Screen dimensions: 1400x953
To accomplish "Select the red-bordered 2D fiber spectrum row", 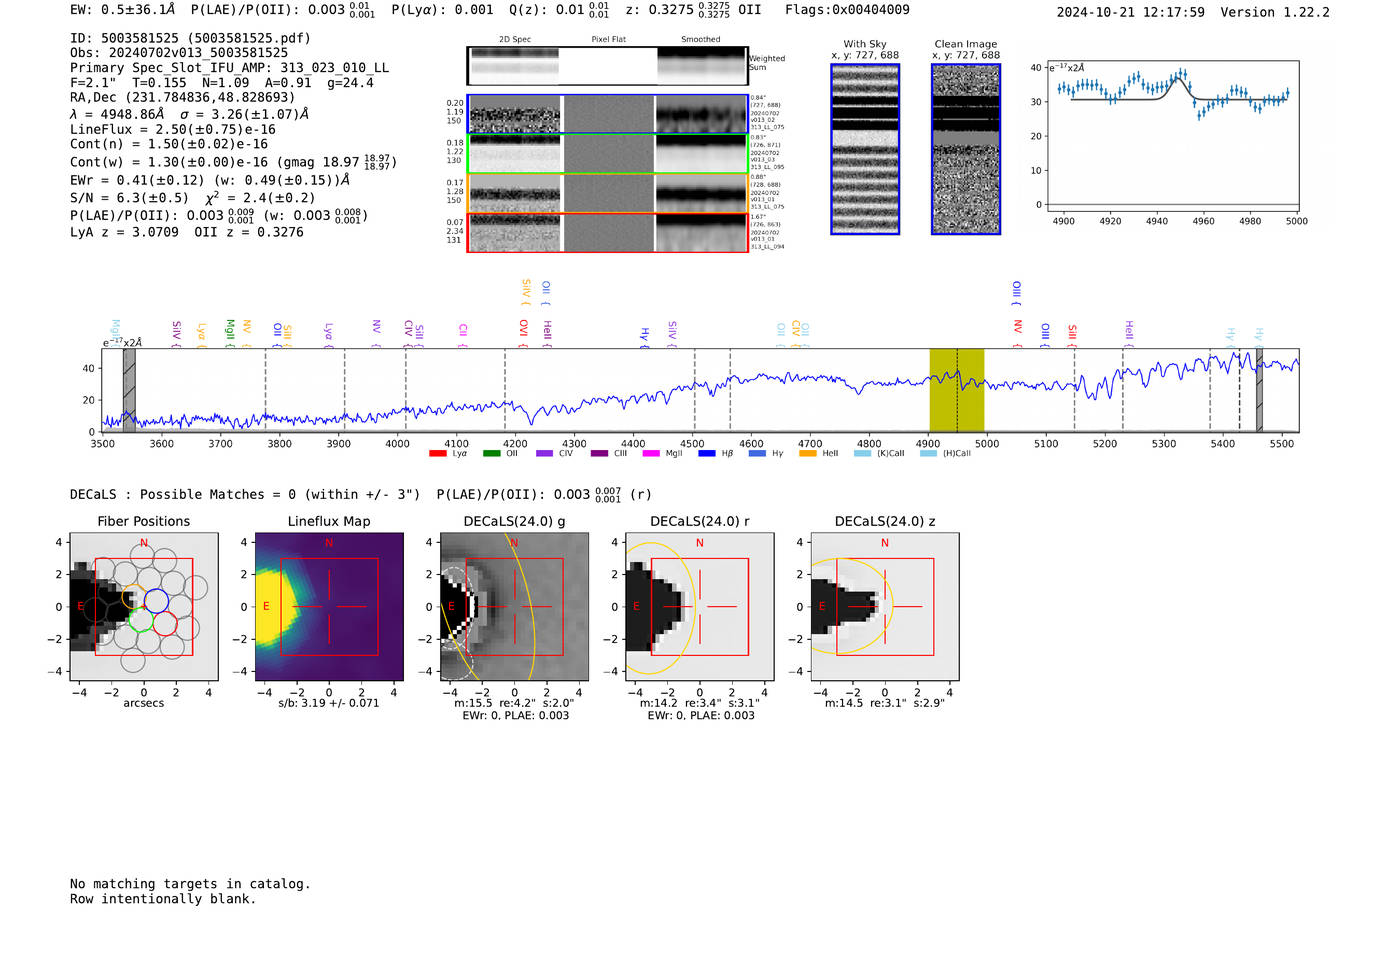I will coord(607,232).
